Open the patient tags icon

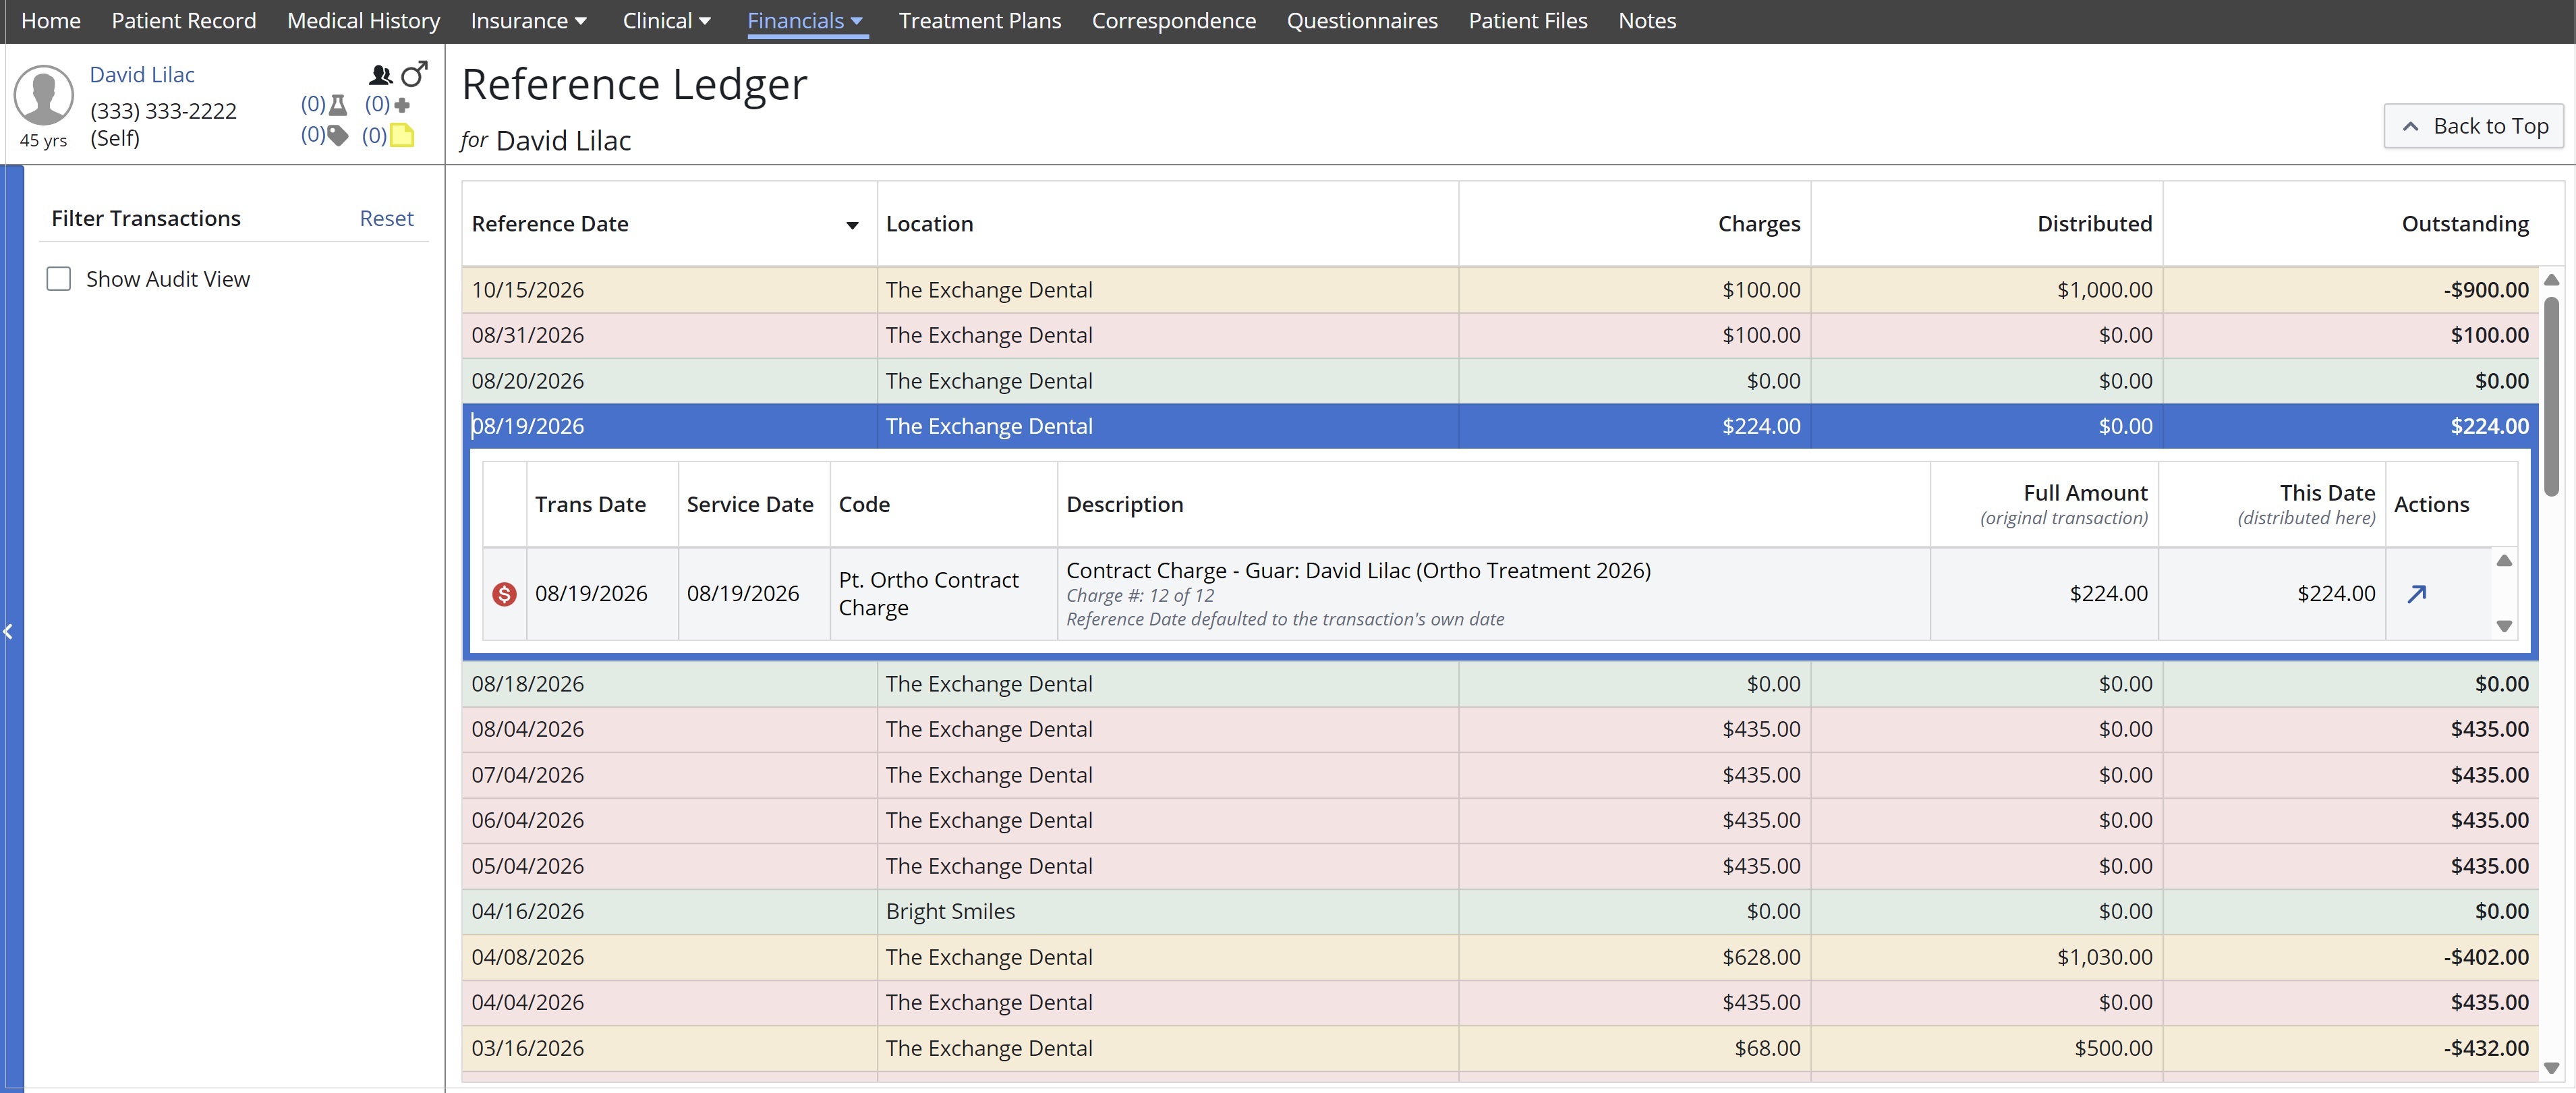point(338,135)
